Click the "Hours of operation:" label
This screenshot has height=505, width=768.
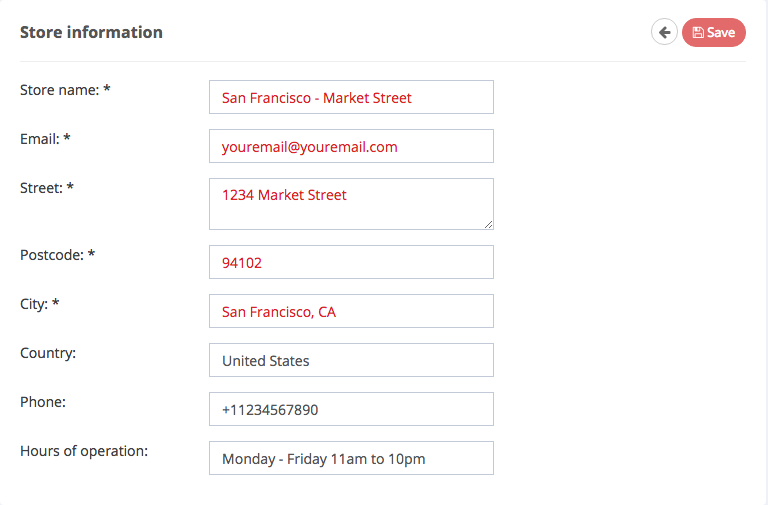[x=84, y=451]
